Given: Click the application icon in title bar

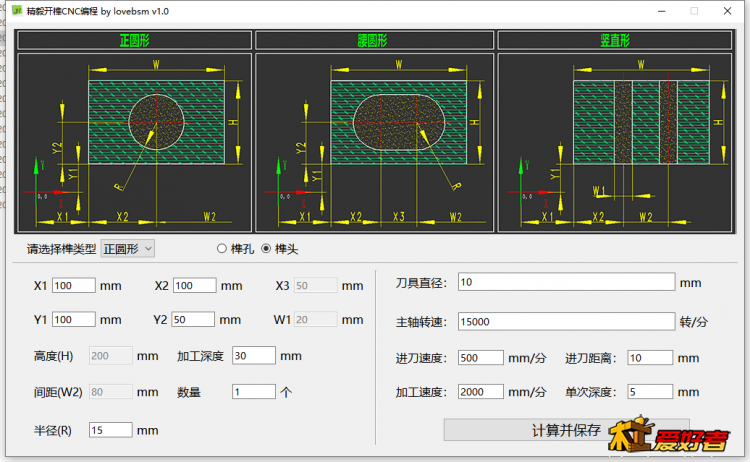Looking at the screenshot, I should coord(17,11).
